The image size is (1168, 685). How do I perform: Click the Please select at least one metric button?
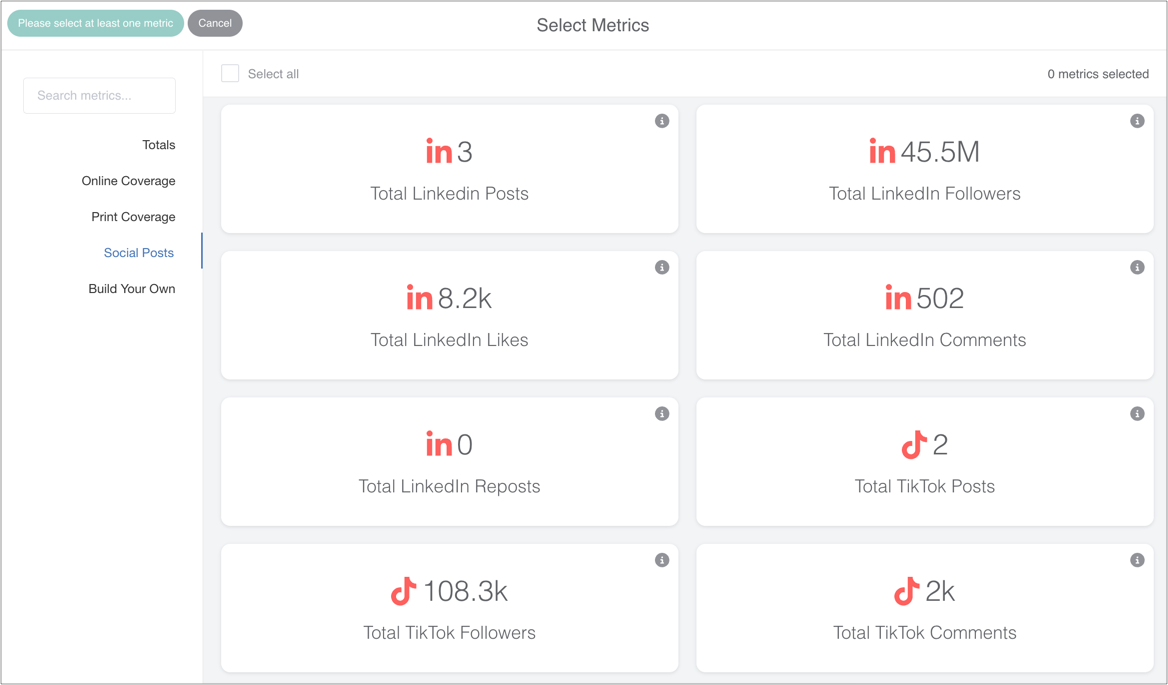pos(95,23)
